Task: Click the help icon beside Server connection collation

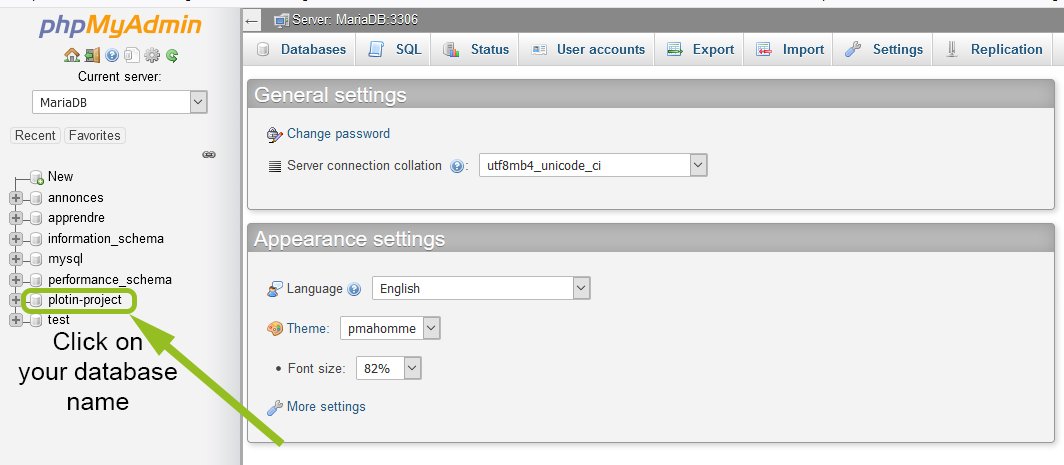Action: pyautogui.click(x=458, y=166)
